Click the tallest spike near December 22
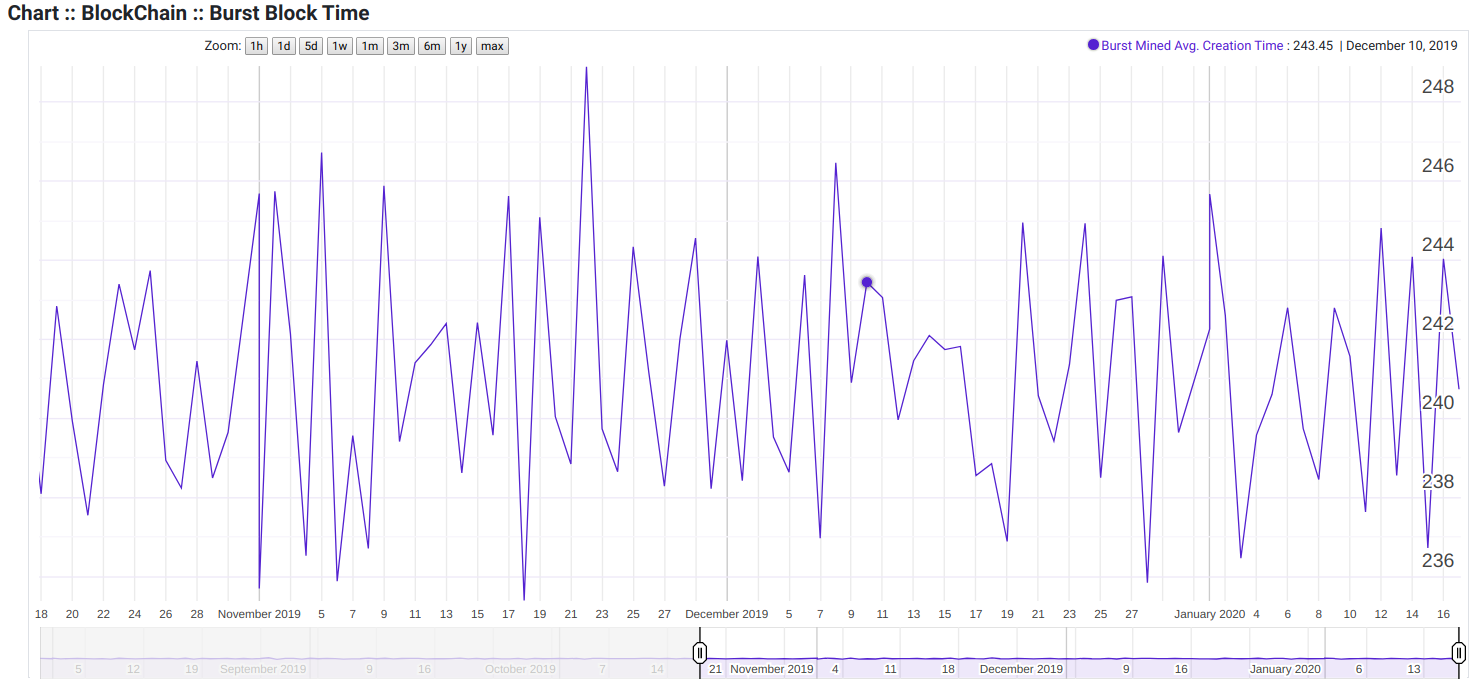 [x=588, y=70]
